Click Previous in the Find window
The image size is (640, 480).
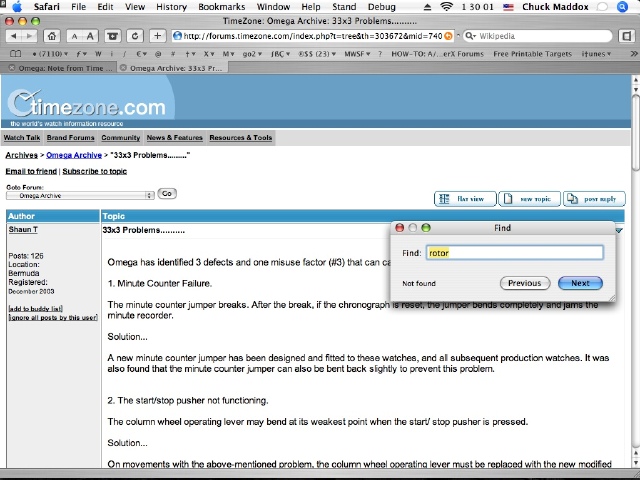pyautogui.click(x=525, y=283)
